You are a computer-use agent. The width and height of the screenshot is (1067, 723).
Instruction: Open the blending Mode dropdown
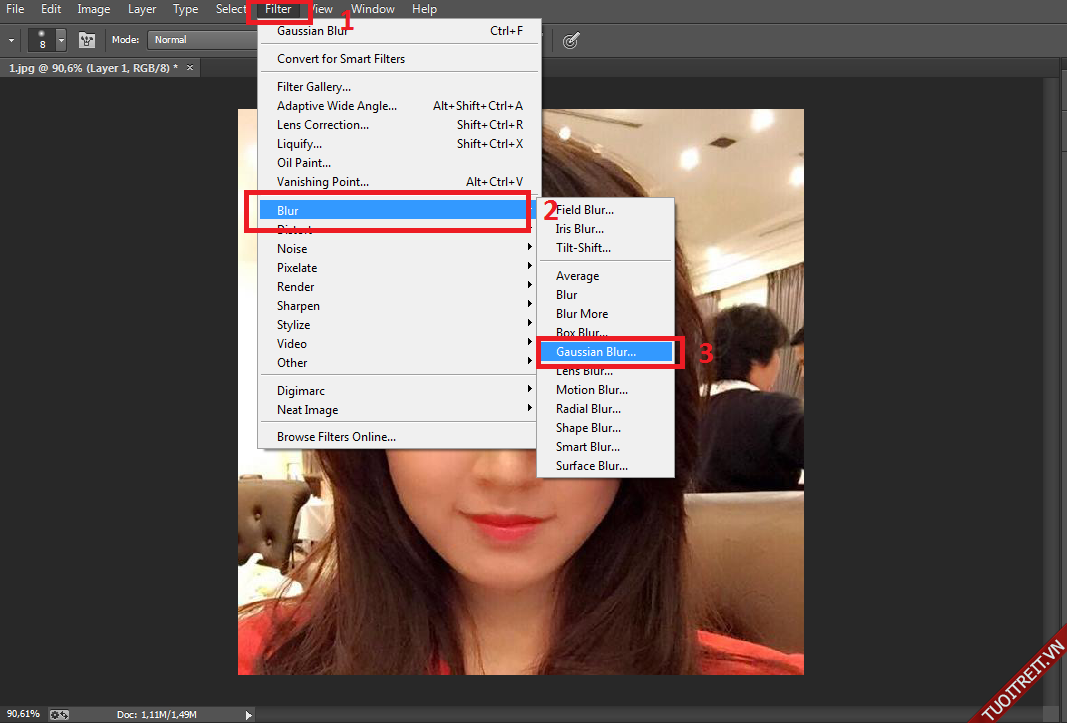[200, 40]
